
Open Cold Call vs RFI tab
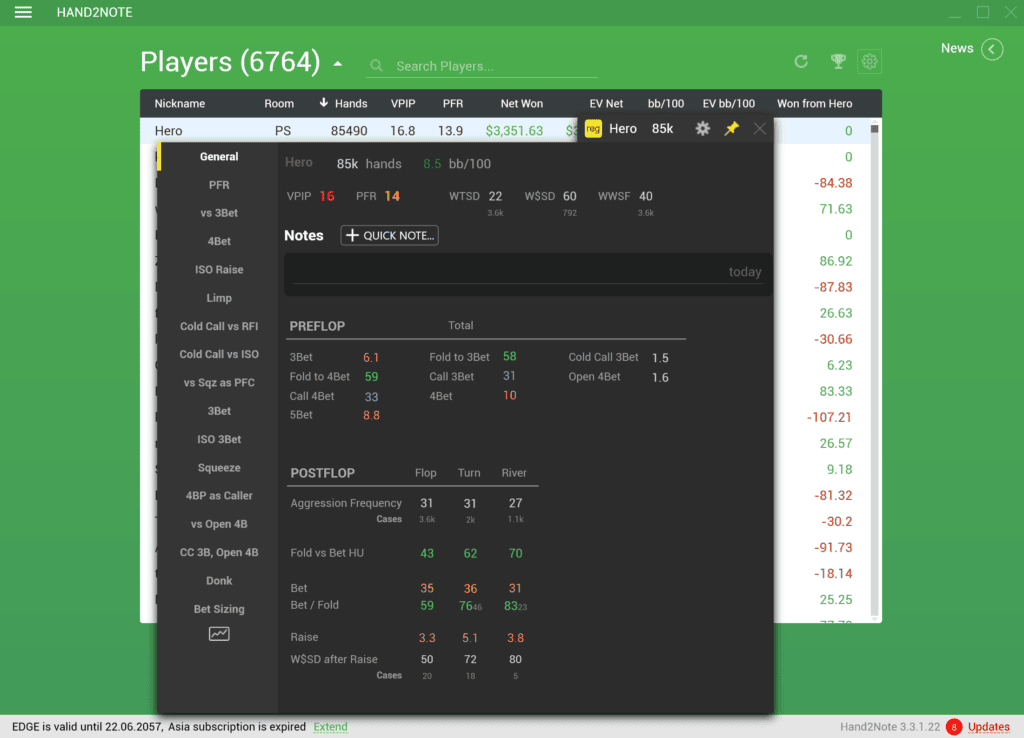tap(219, 326)
